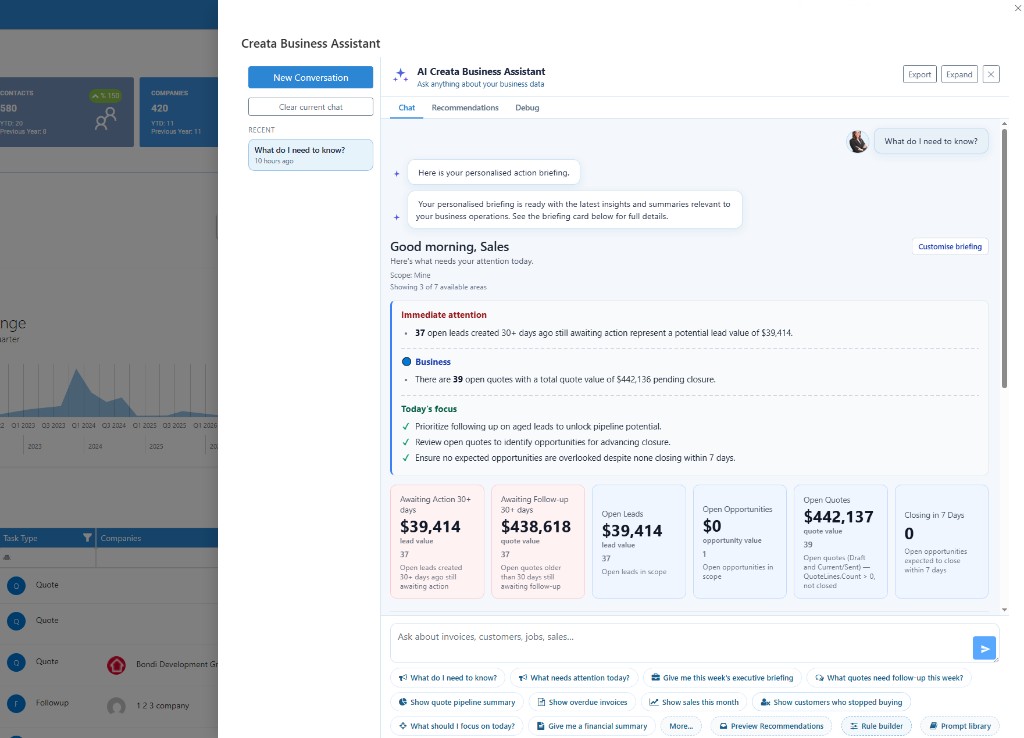The width and height of the screenshot is (1024, 738).
Task: Select 'Show quote pipeline summary' chip
Action: pyautogui.click(x=457, y=702)
